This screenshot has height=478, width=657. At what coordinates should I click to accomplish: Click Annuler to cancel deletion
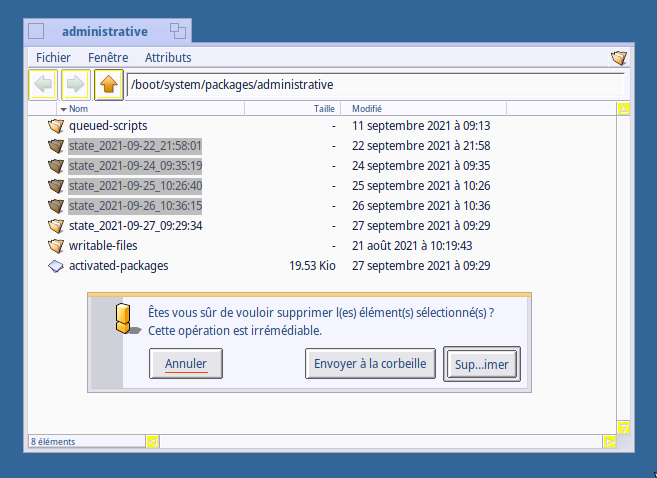[x=186, y=364]
